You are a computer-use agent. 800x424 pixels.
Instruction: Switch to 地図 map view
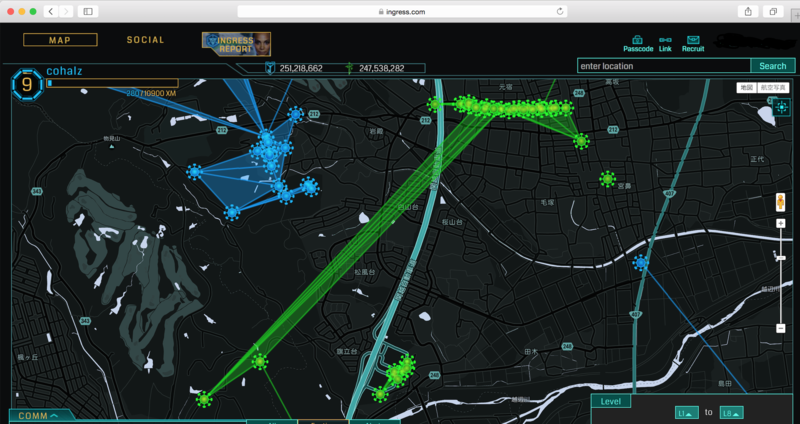click(747, 88)
